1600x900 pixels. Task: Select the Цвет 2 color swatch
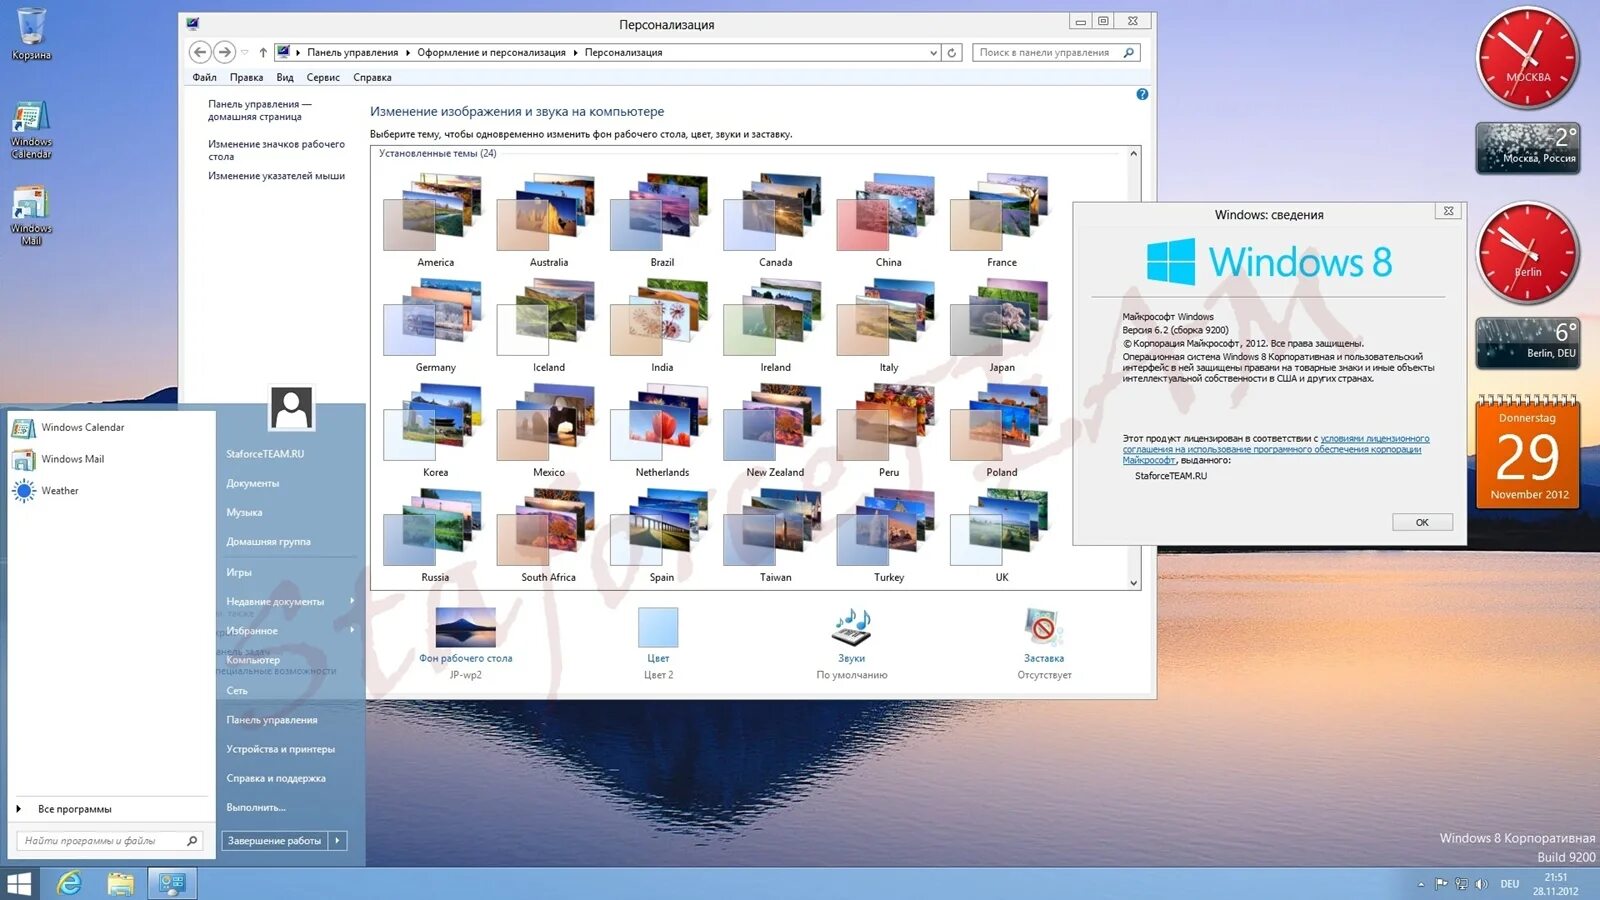click(657, 625)
